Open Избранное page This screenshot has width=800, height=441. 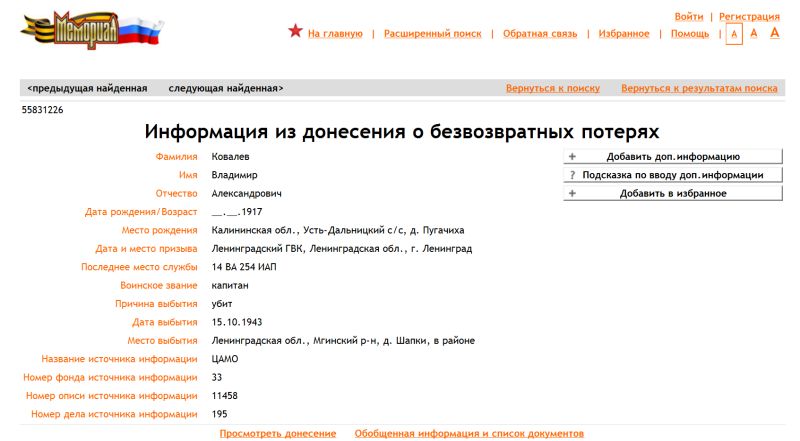click(x=624, y=34)
